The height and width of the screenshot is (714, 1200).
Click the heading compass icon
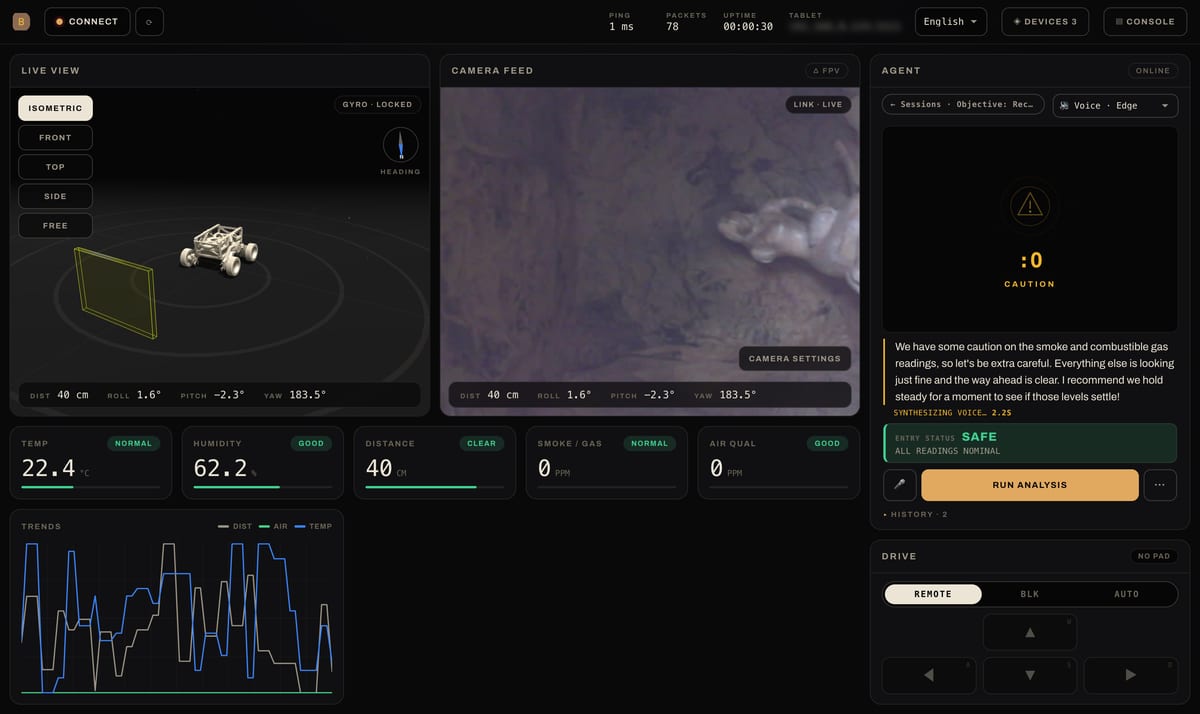(x=400, y=145)
